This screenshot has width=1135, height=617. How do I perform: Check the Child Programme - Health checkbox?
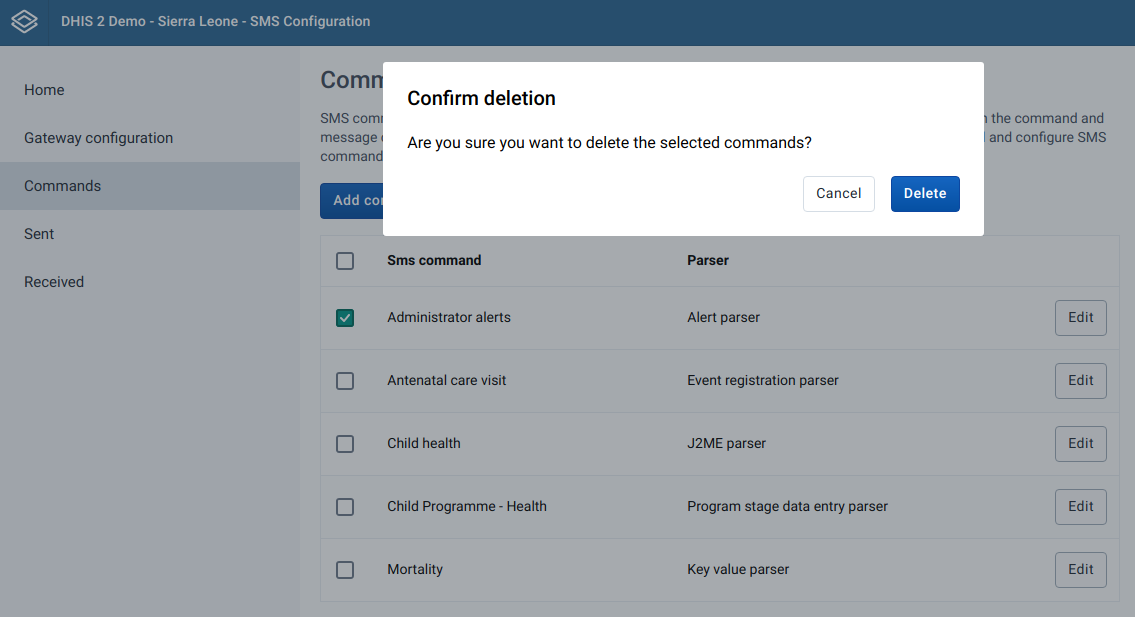[345, 506]
